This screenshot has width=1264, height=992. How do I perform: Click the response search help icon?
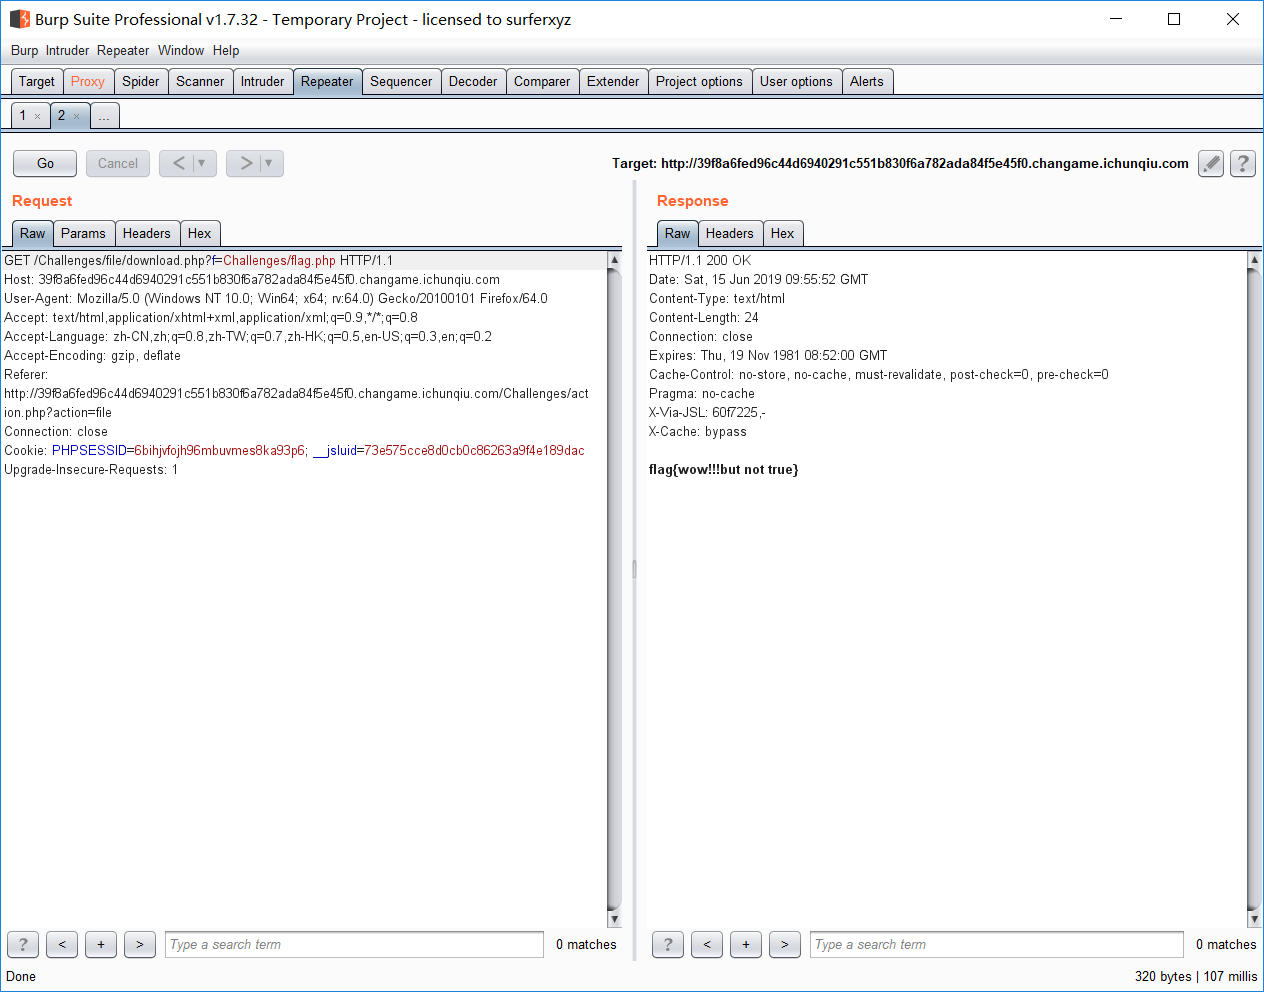668,944
